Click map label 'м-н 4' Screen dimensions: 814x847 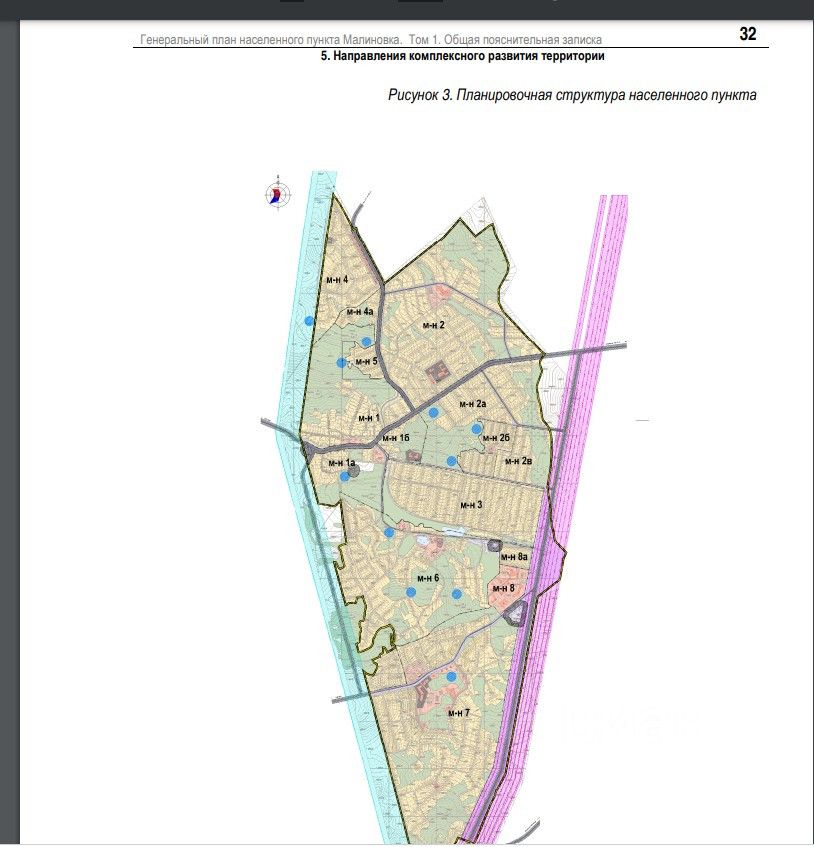point(337,279)
